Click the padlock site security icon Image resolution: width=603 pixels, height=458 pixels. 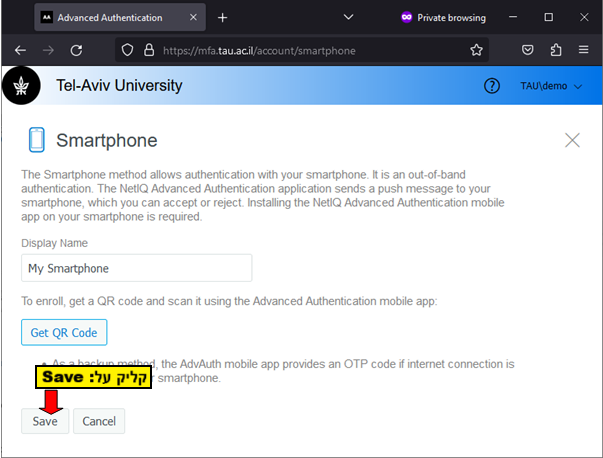[x=148, y=50]
